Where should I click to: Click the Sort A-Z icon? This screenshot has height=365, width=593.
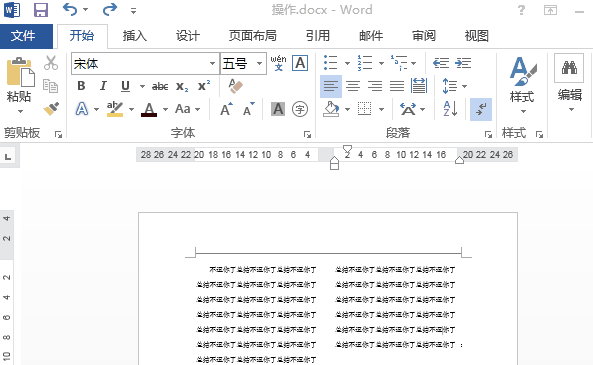point(450,109)
